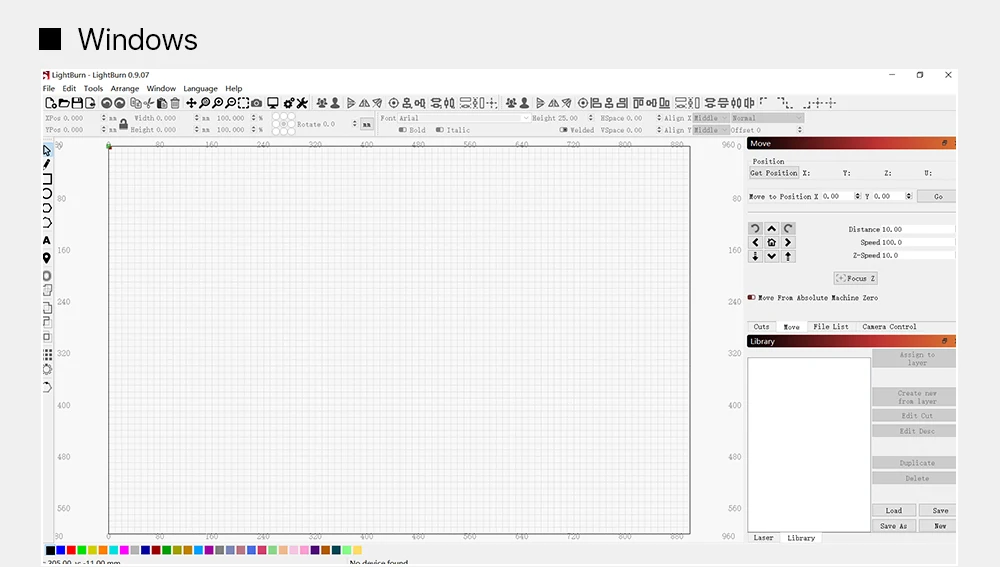Click the Save disk icon in toolbar
Viewport: 1000px width, 567px height.
pyautogui.click(x=77, y=103)
